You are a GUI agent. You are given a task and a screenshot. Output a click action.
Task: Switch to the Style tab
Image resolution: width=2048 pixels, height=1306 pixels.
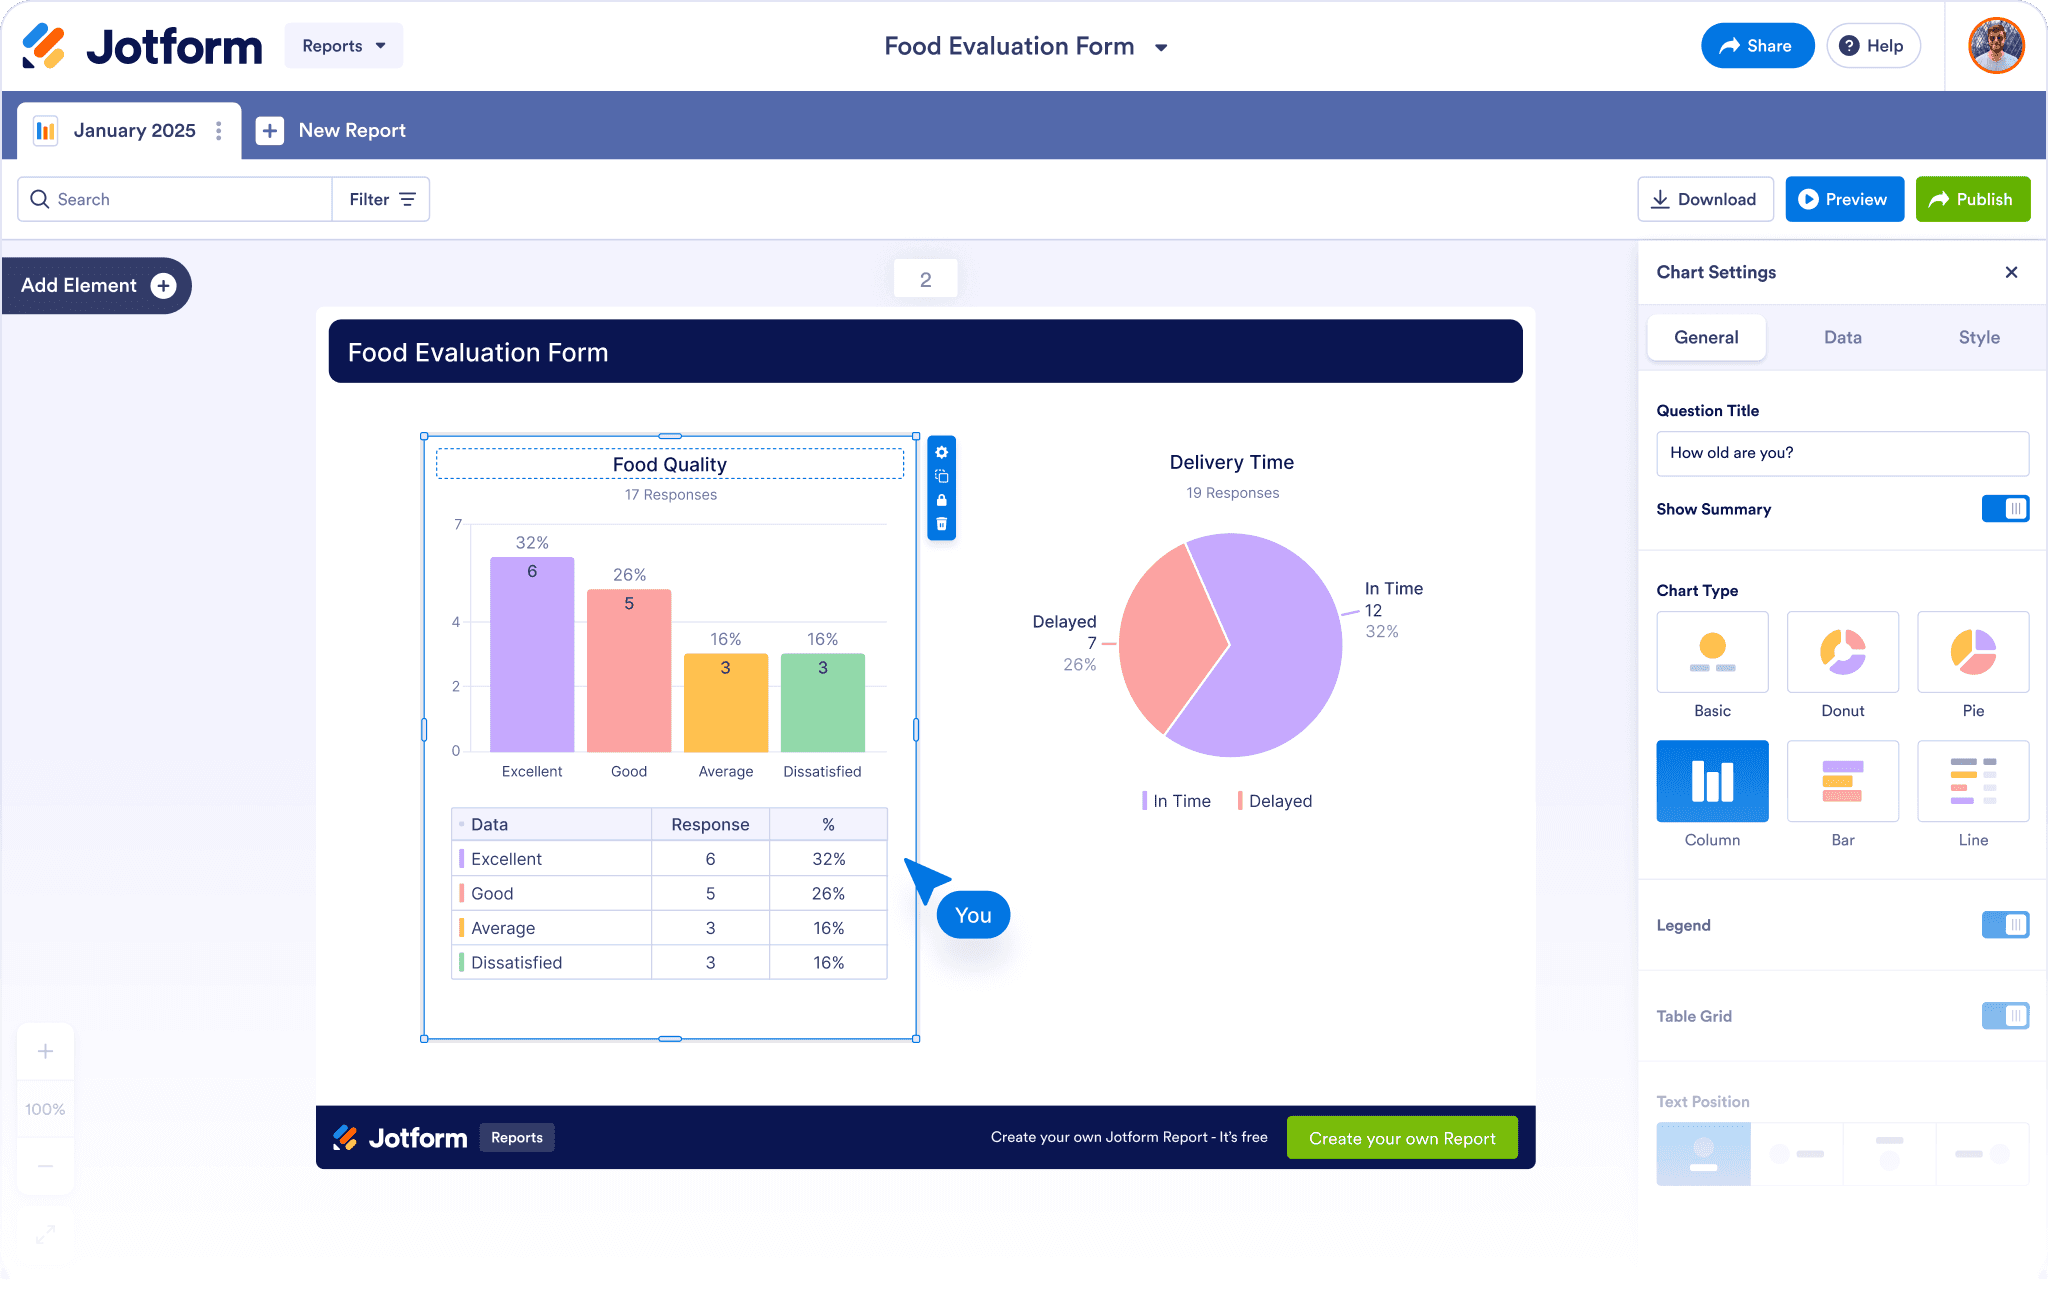click(x=1979, y=338)
